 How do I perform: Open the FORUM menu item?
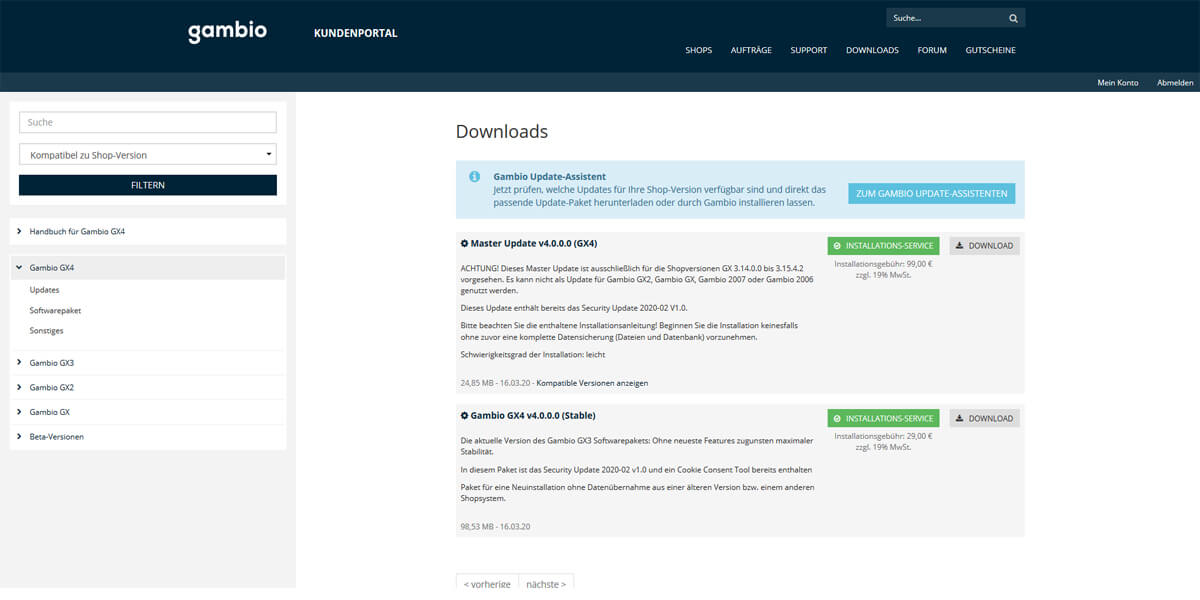932,50
